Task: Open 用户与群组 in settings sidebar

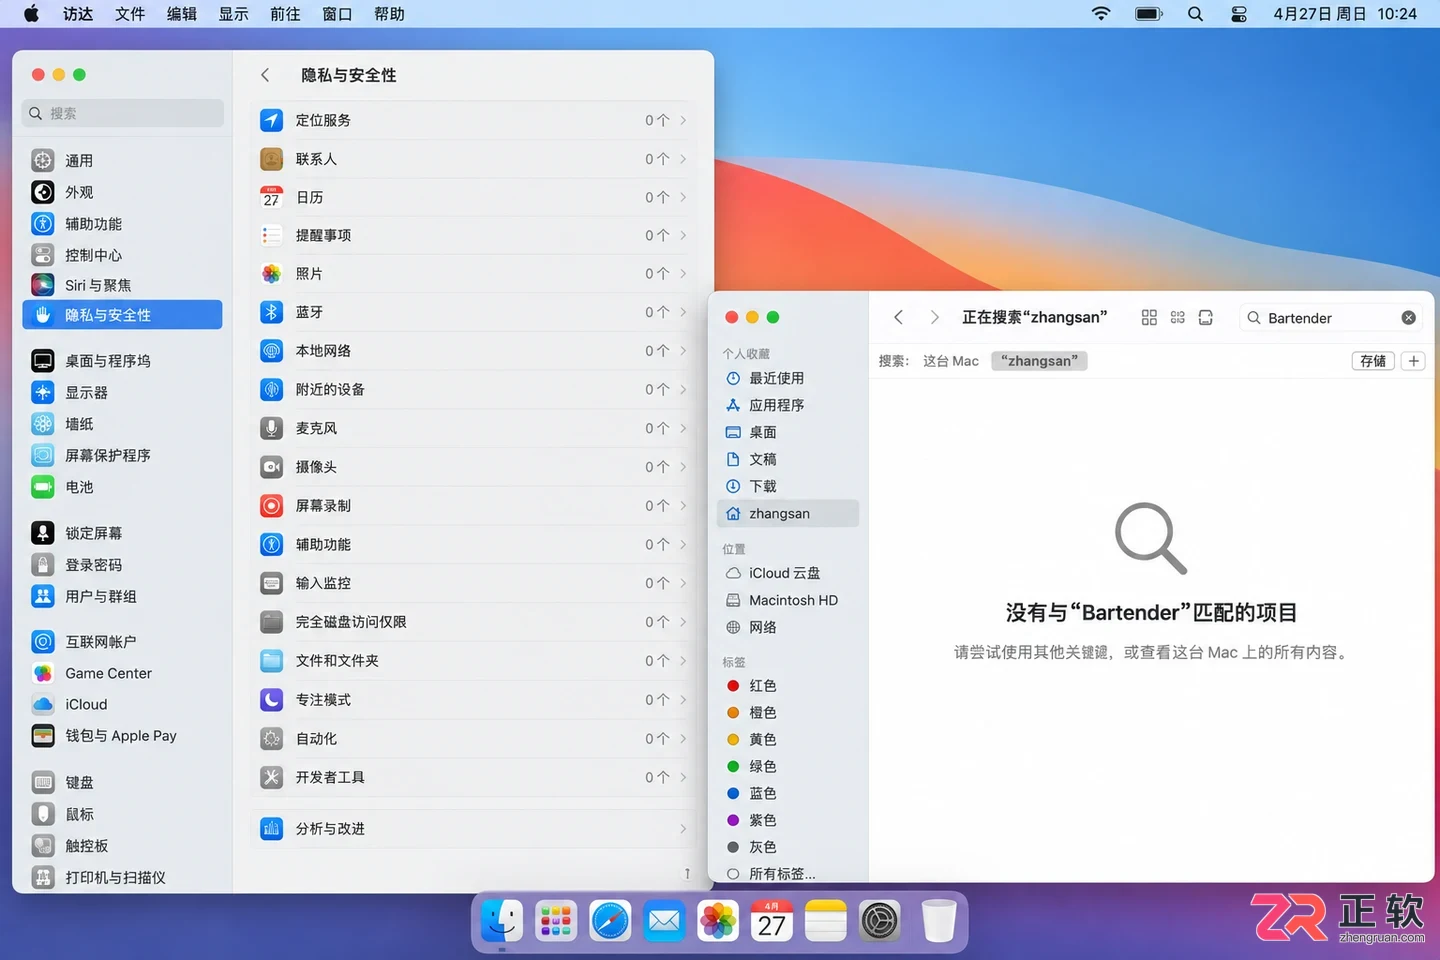Action: click(x=122, y=596)
